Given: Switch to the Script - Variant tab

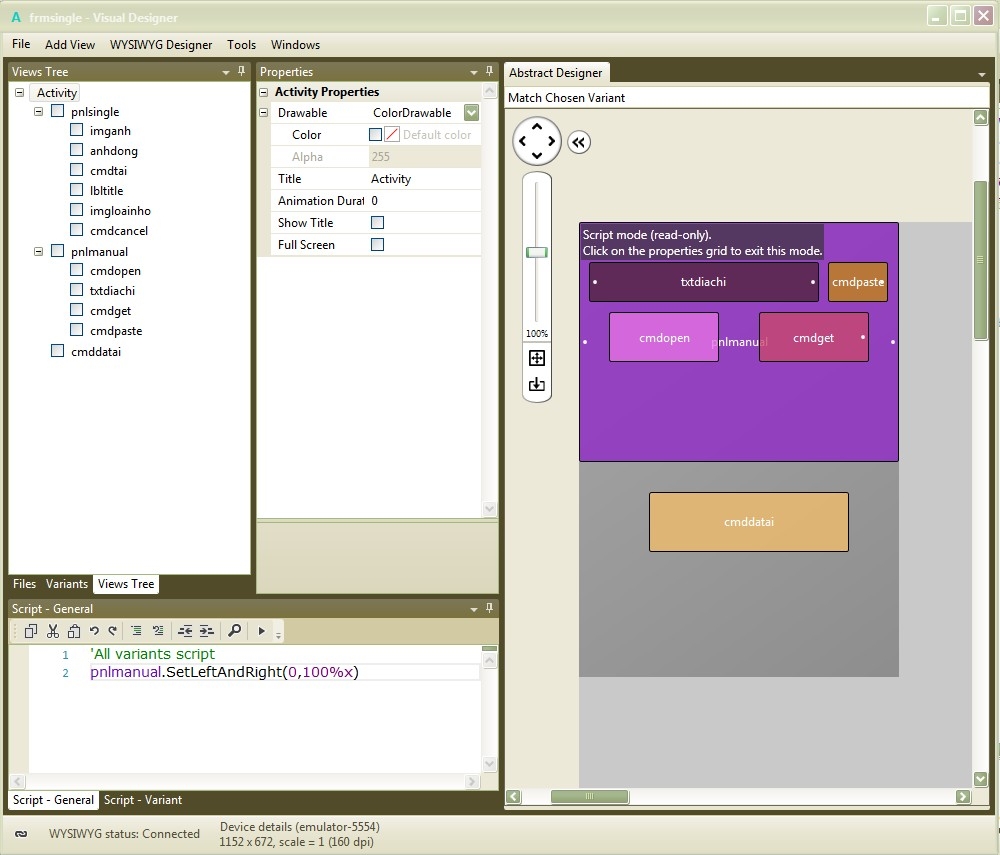Looking at the screenshot, I should (x=143, y=800).
